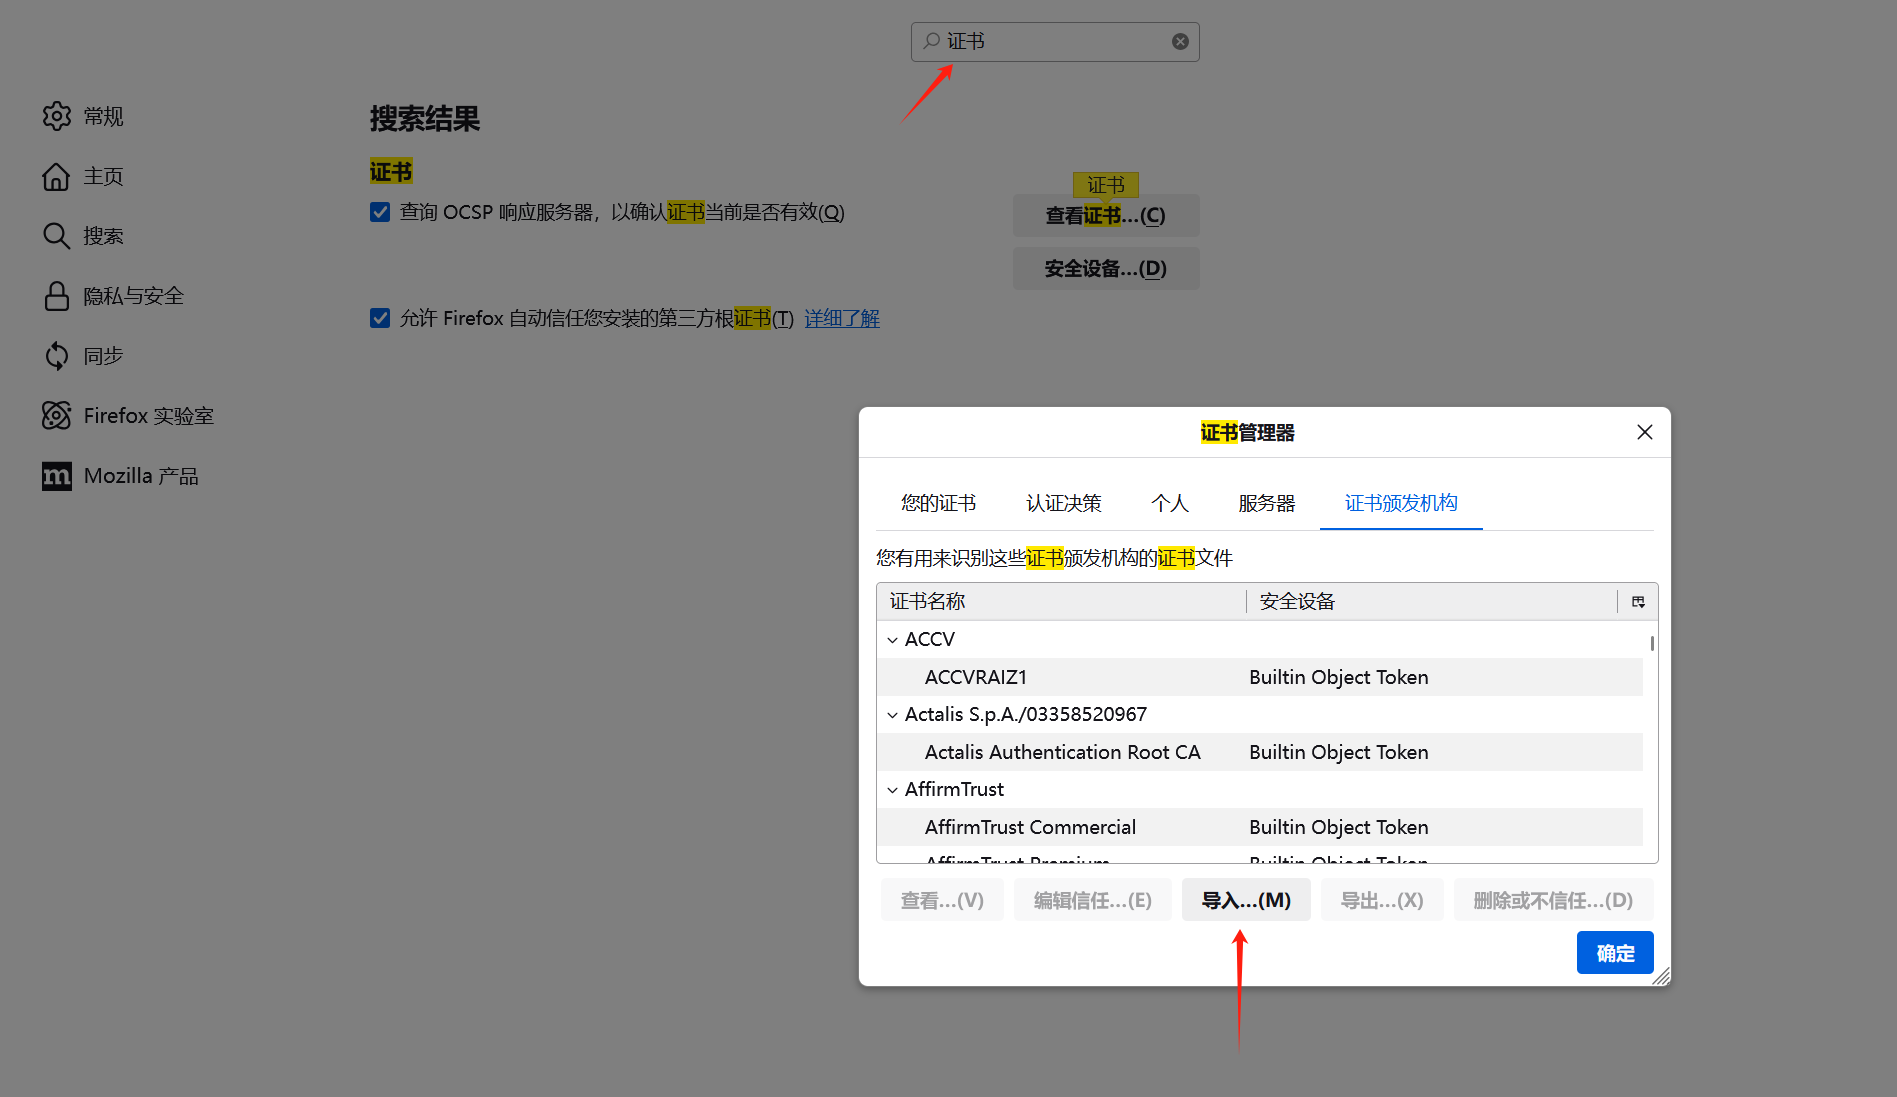
Task: Select the 证书颁发机构 tab
Action: click(x=1401, y=503)
